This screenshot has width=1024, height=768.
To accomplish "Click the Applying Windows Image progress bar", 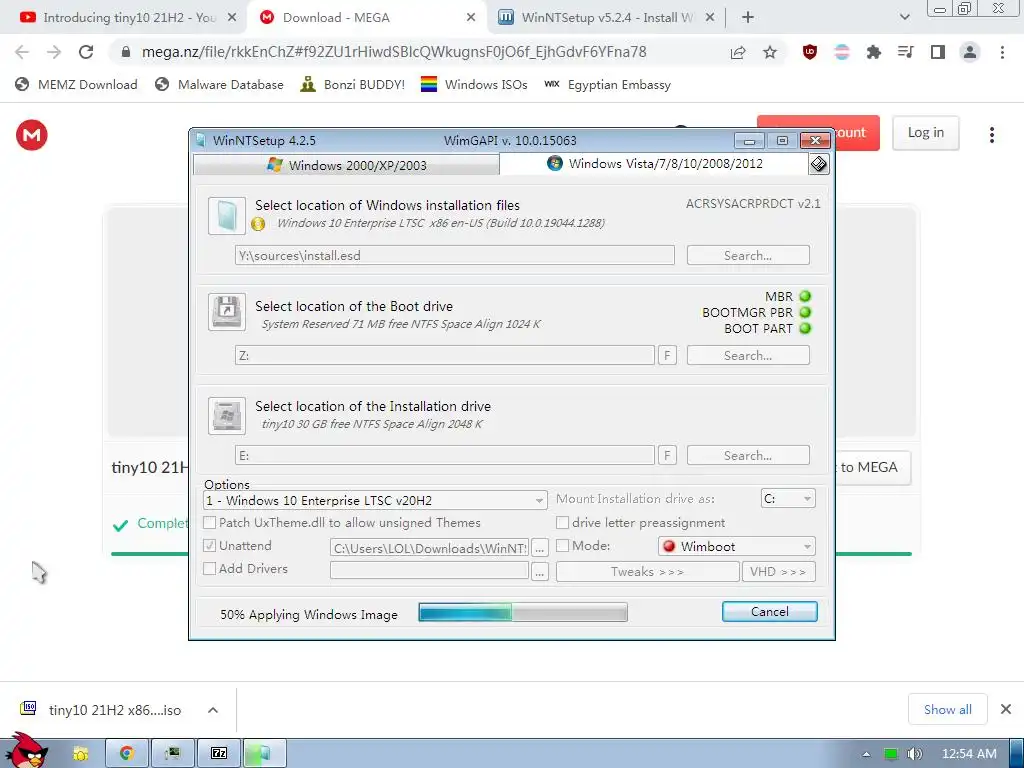I will (x=523, y=612).
